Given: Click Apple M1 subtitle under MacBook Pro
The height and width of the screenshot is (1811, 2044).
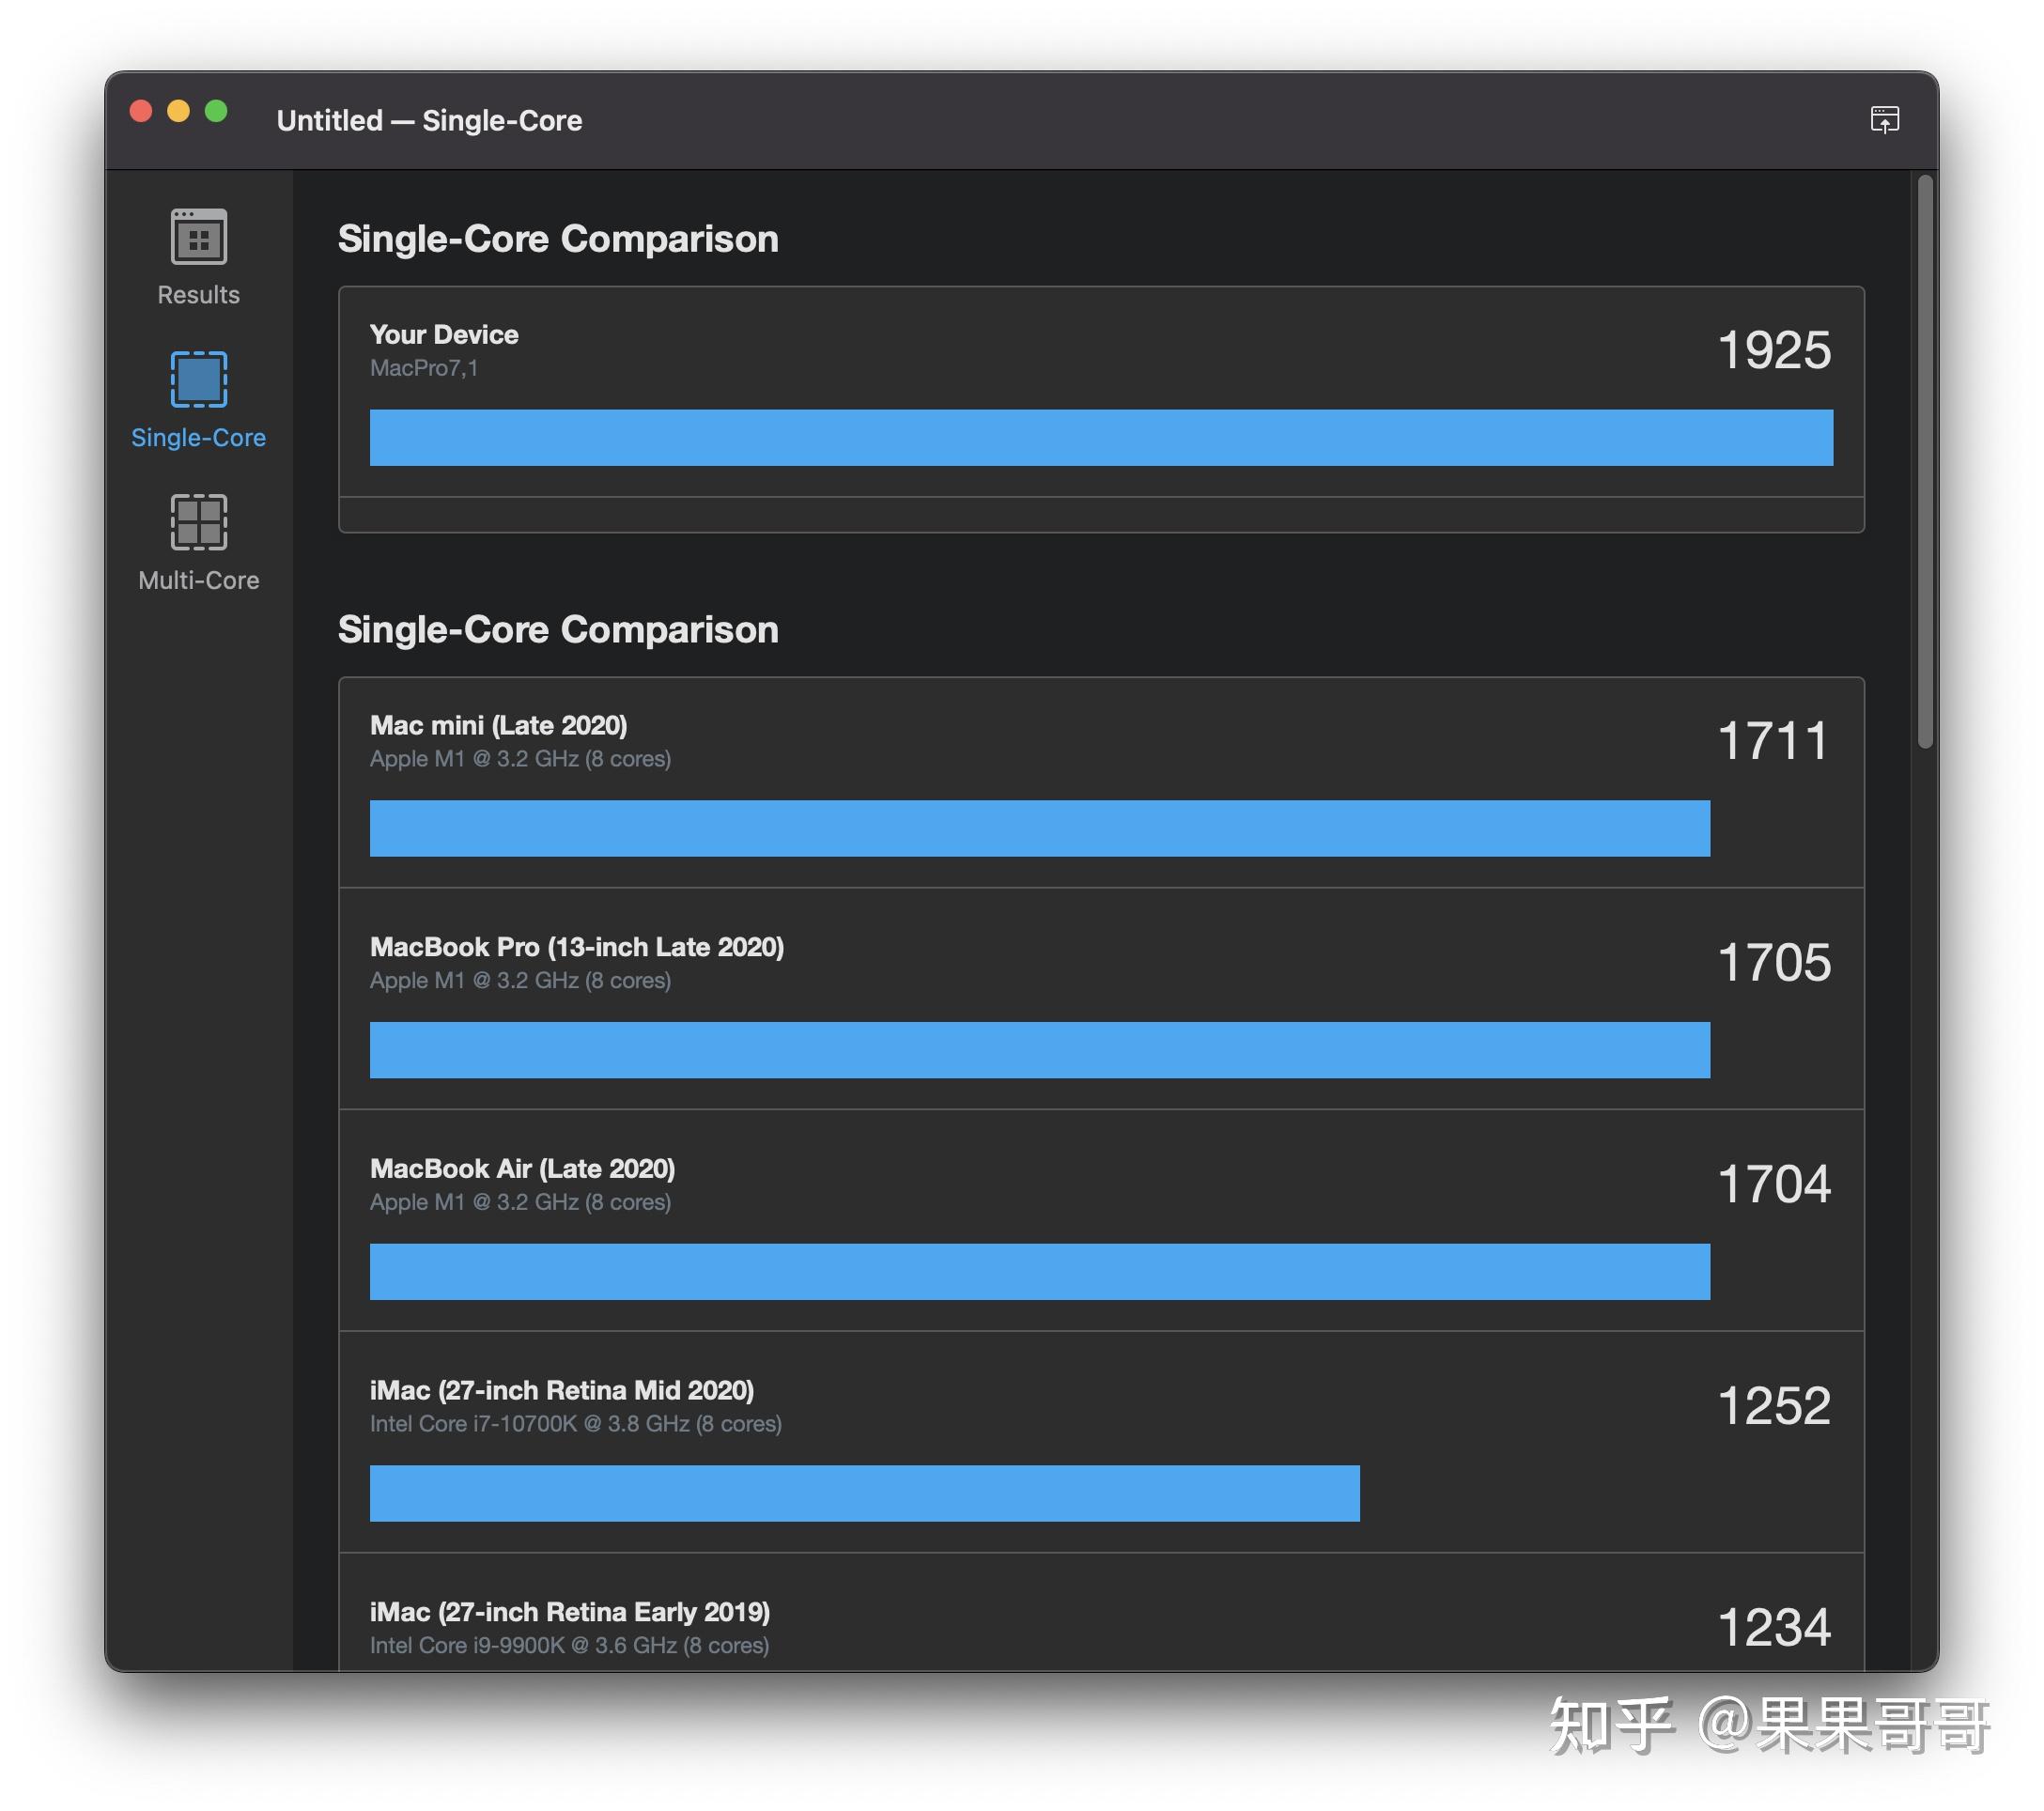Looking at the screenshot, I should click(520, 980).
